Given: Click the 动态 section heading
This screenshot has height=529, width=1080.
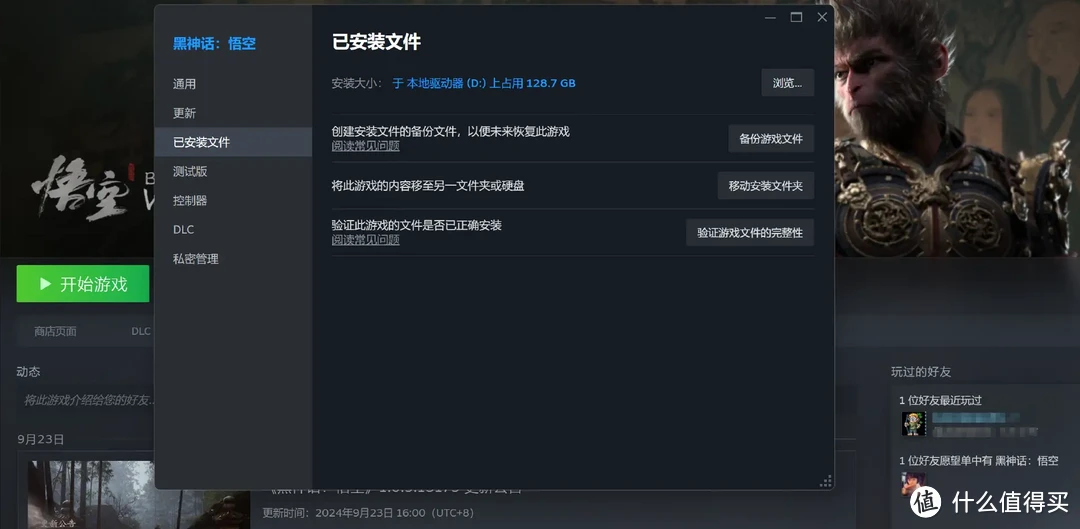Looking at the screenshot, I should click(28, 372).
